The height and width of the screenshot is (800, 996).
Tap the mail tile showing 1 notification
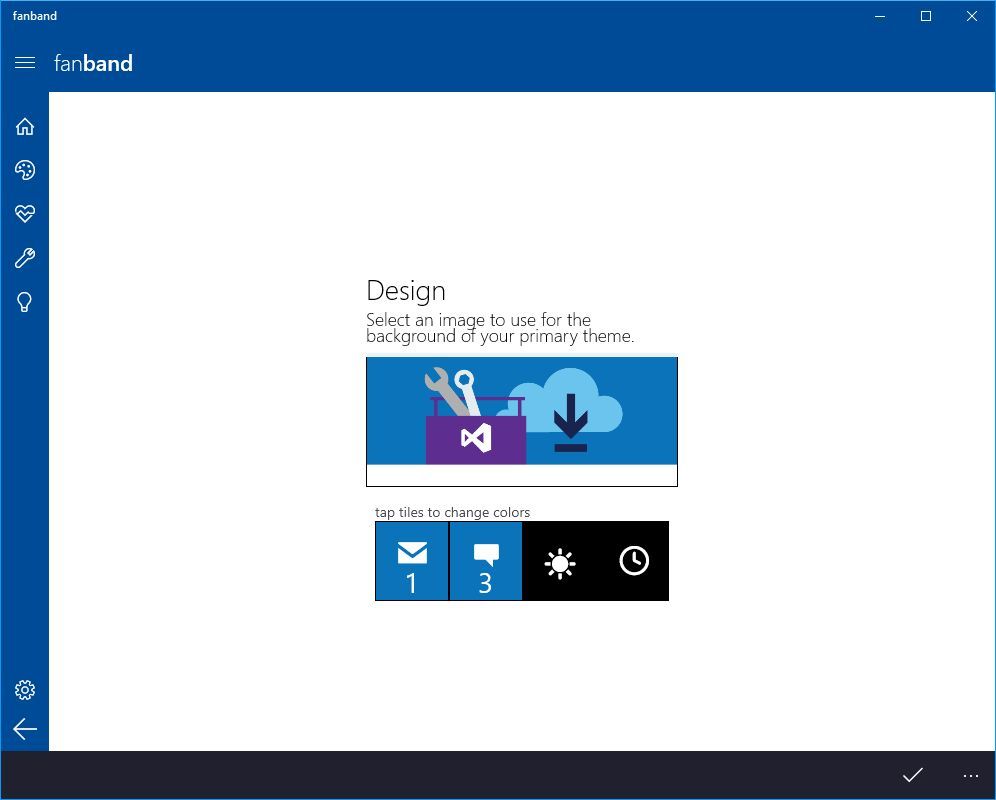[x=411, y=560]
